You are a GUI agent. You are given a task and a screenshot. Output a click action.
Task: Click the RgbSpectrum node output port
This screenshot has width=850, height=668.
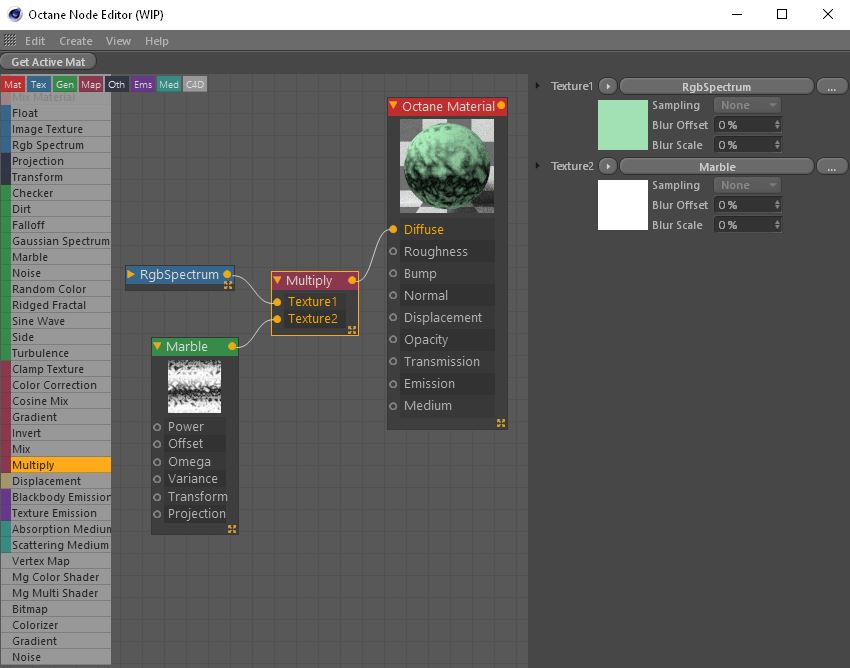click(227, 274)
